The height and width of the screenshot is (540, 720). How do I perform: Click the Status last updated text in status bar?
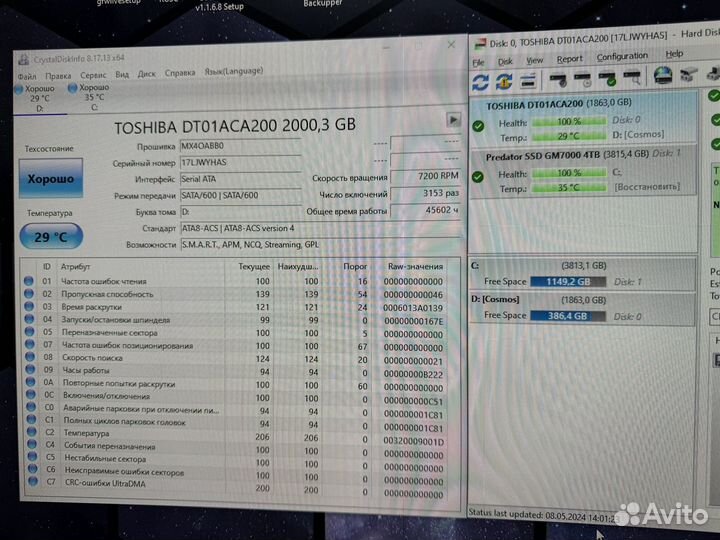coord(543,515)
